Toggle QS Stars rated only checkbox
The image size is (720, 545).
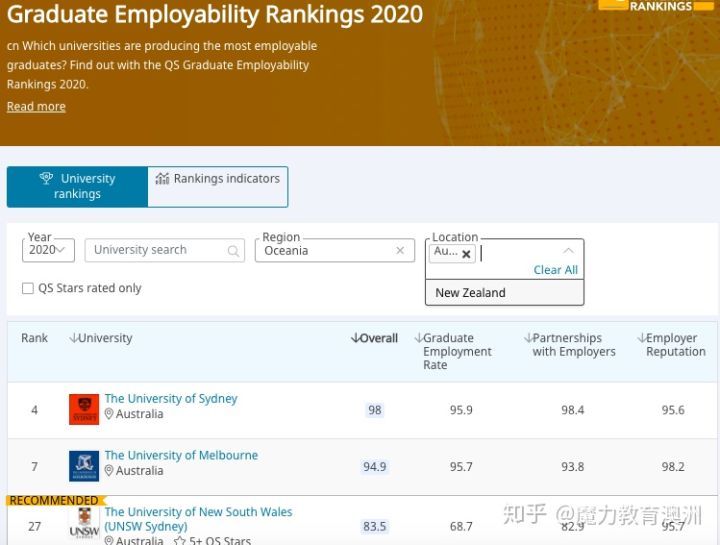coord(28,288)
